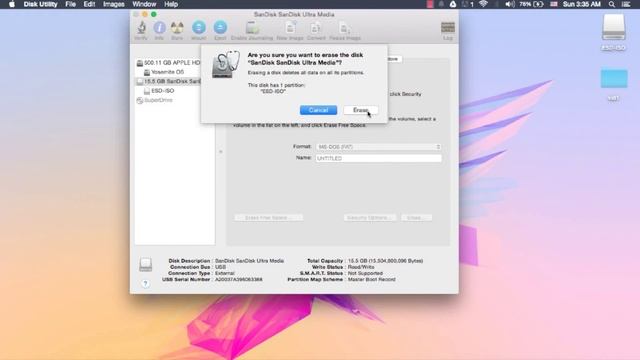640x360 pixels.
Task: Click the Verify microscope toolbar icon
Action: [141, 27]
